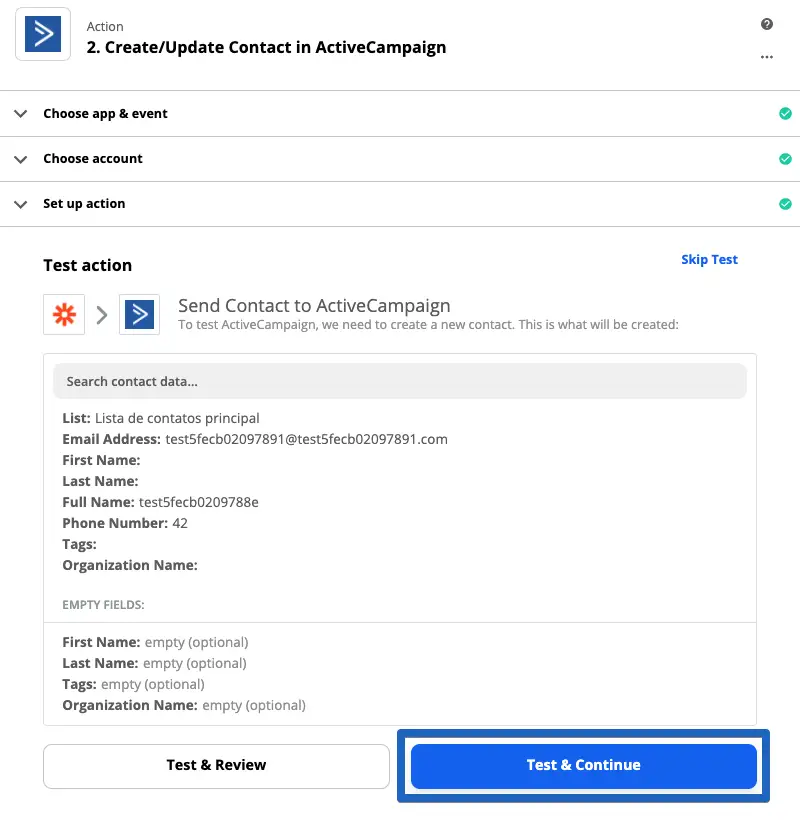Expand the Choose account section chevron

(20, 159)
